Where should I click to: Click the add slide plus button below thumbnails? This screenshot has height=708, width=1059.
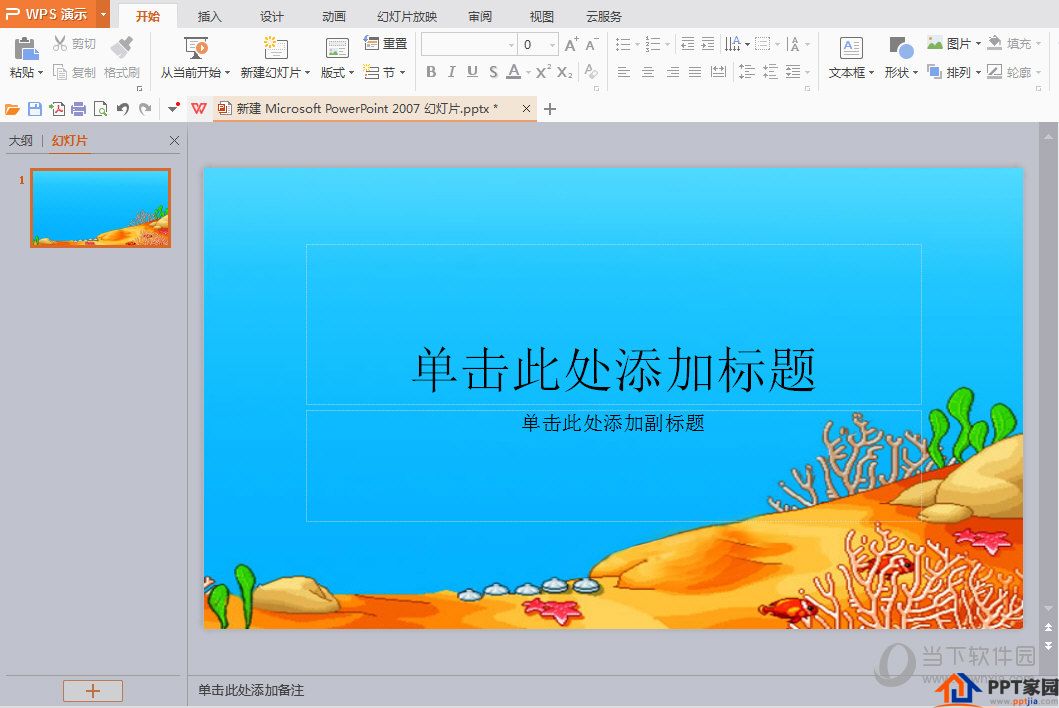coord(93,690)
